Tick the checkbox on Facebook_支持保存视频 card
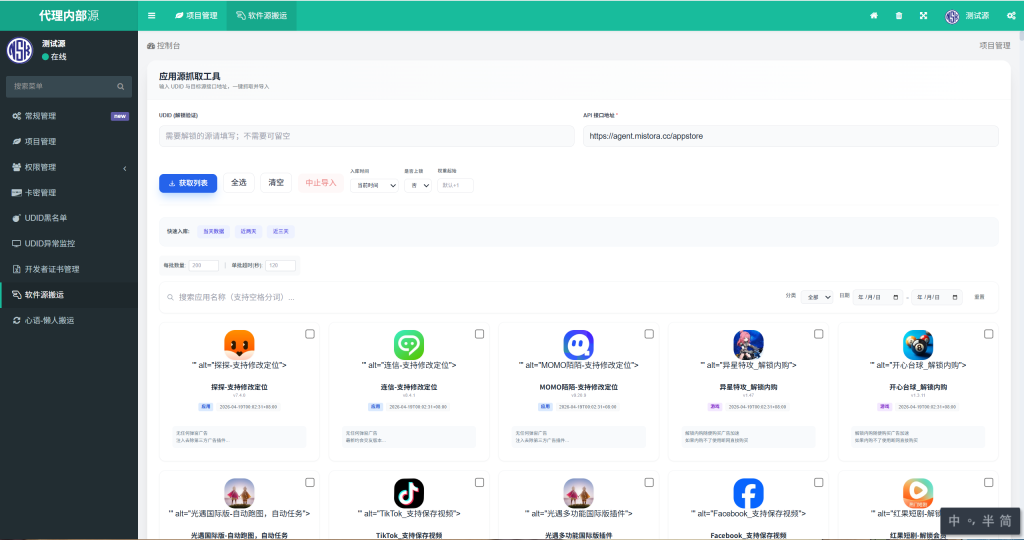Image resolution: width=1024 pixels, height=540 pixels. [818, 483]
